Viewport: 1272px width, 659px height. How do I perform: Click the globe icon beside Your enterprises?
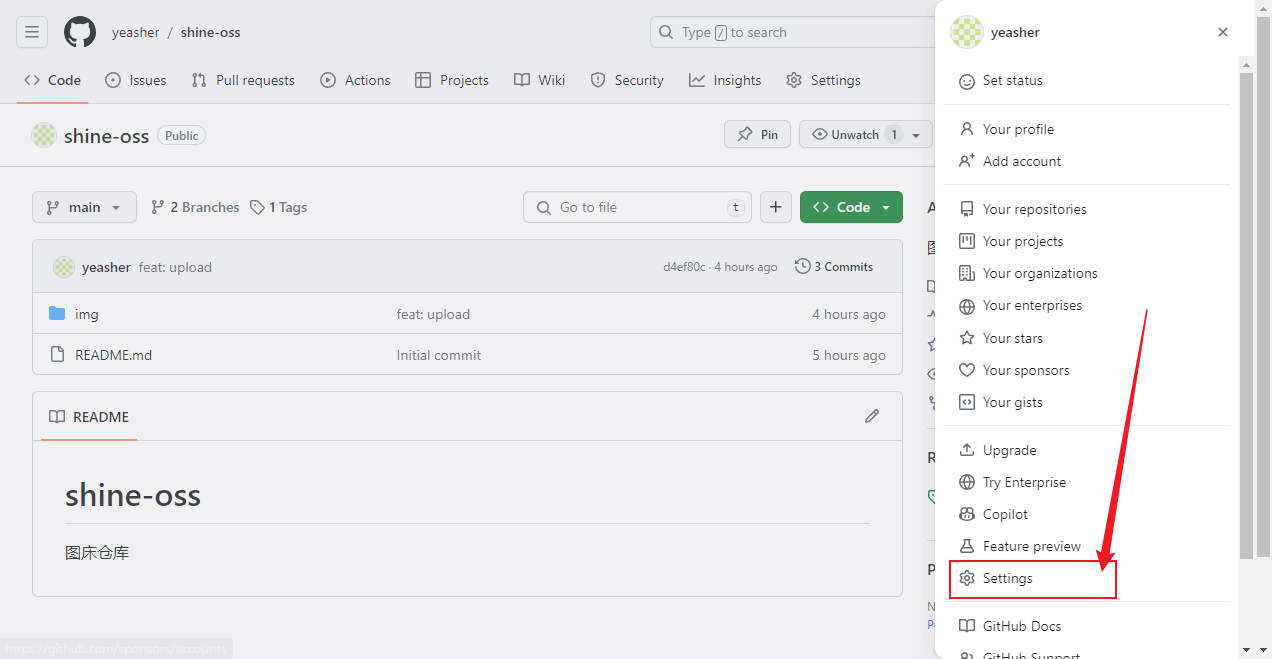coord(967,306)
